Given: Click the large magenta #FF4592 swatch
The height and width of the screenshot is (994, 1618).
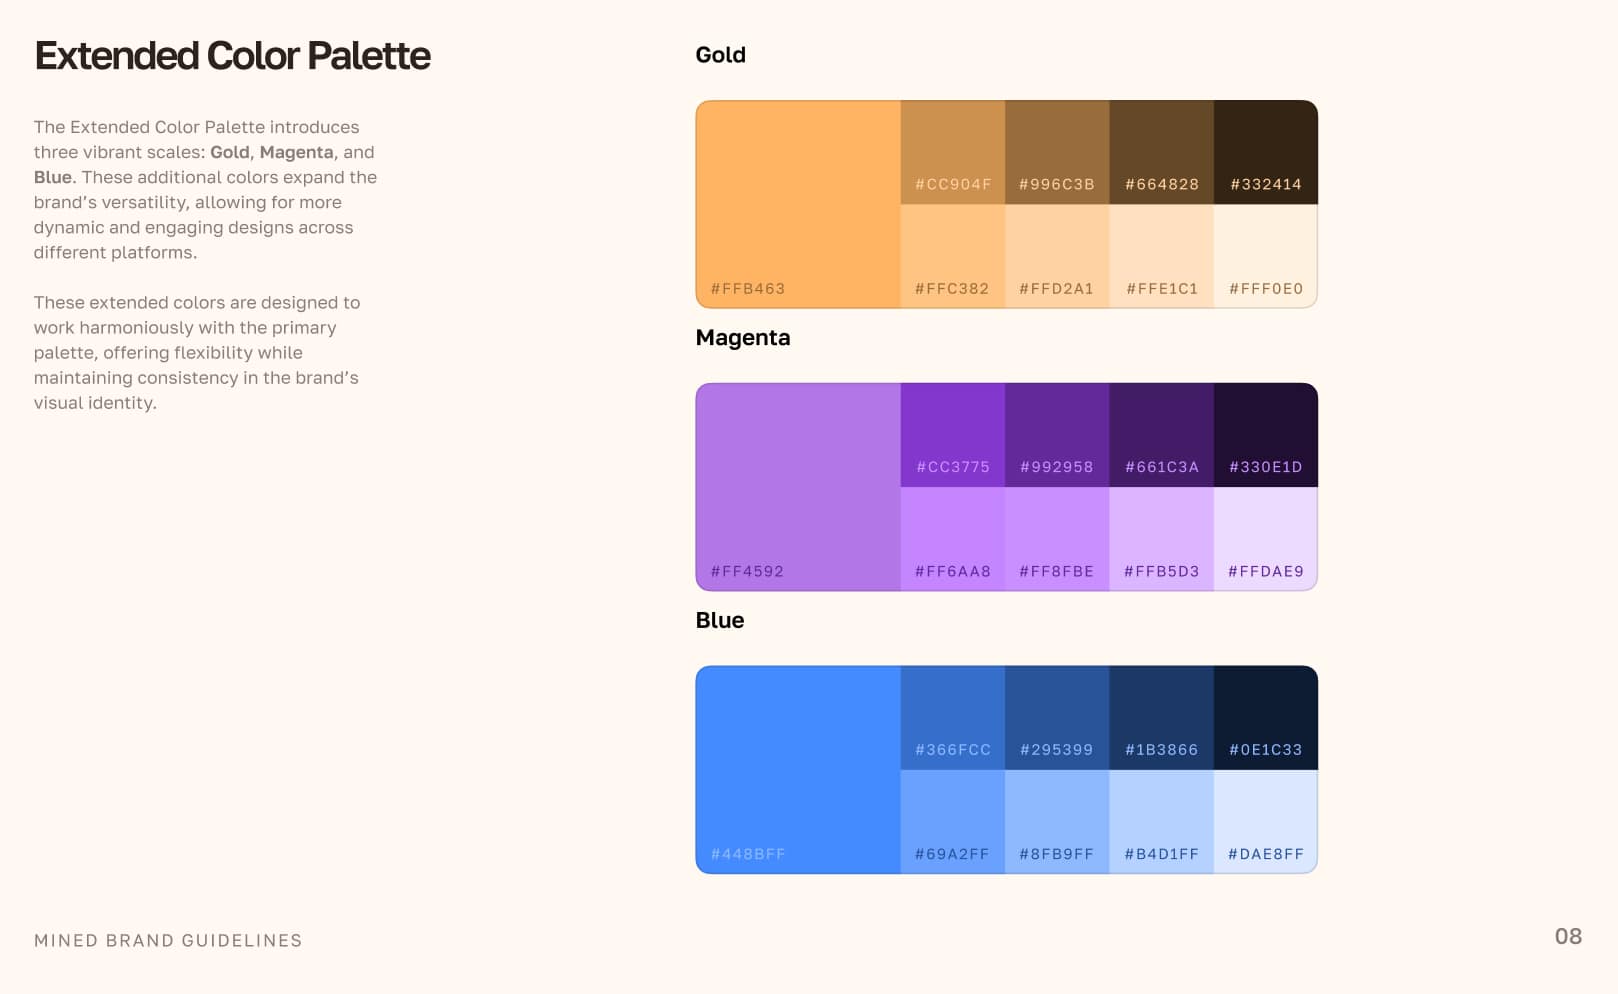Looking at the screenshot, I should [798, 487].
